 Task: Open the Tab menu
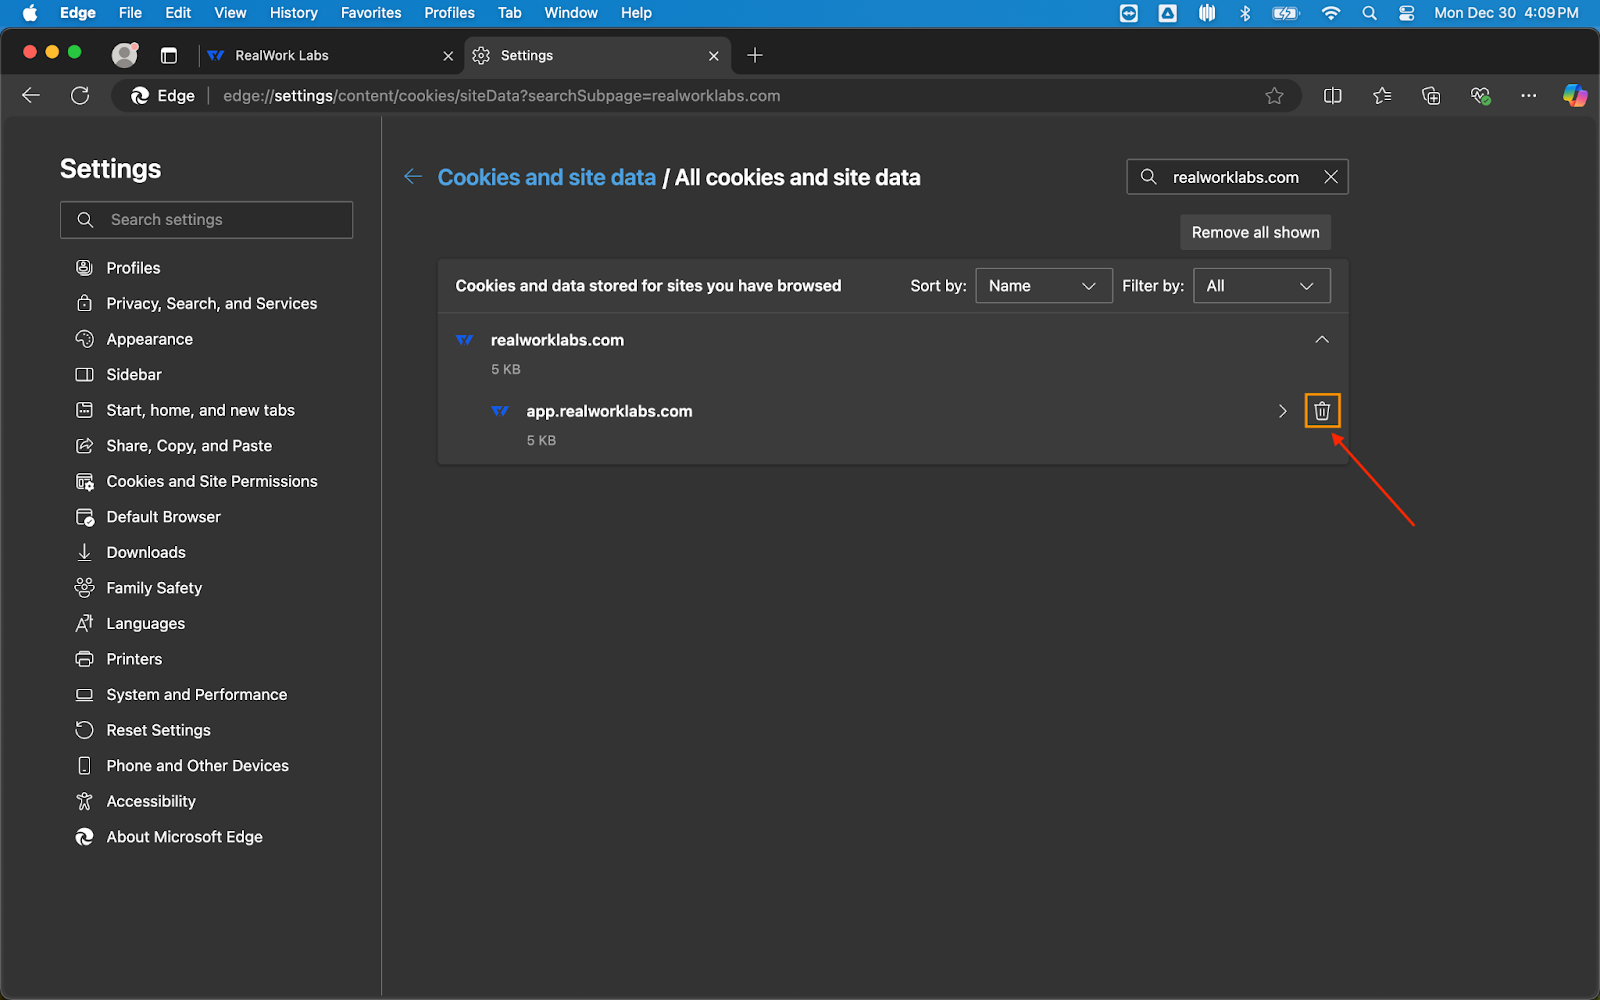click(x=510, y=13)
